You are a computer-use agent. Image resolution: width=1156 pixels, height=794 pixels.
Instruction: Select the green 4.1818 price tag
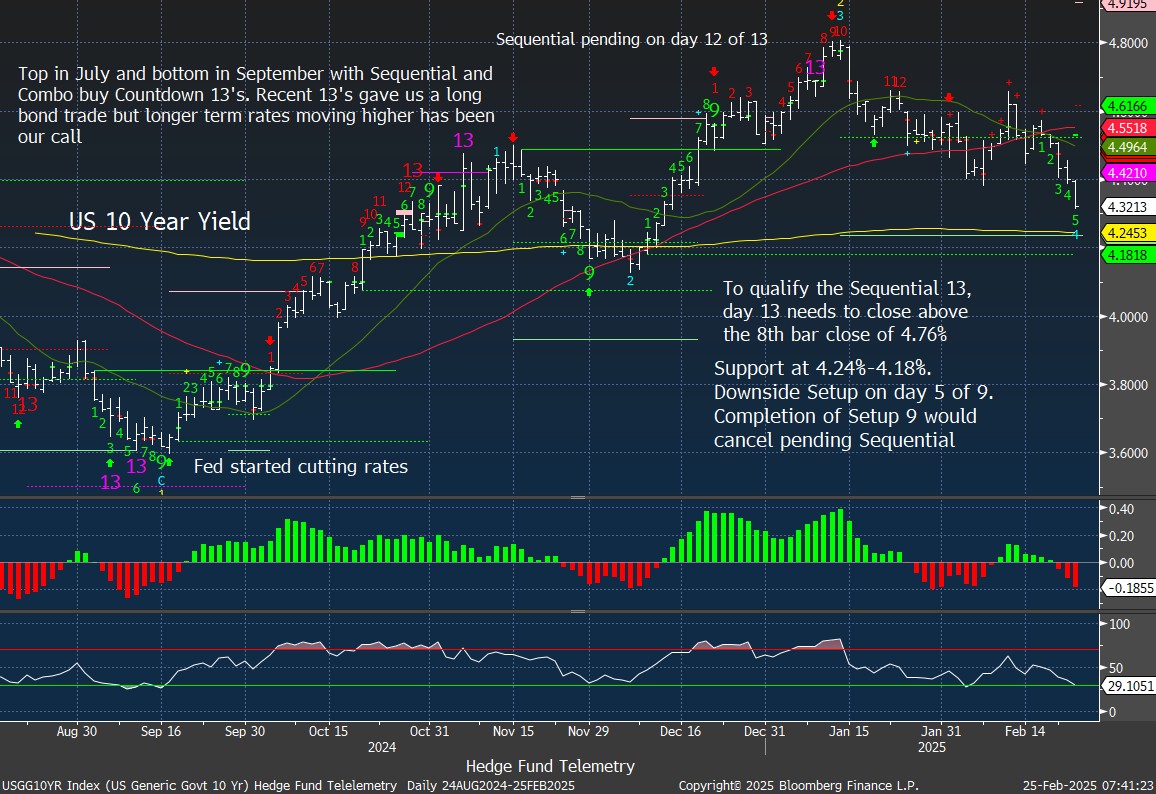[1128, 255]
